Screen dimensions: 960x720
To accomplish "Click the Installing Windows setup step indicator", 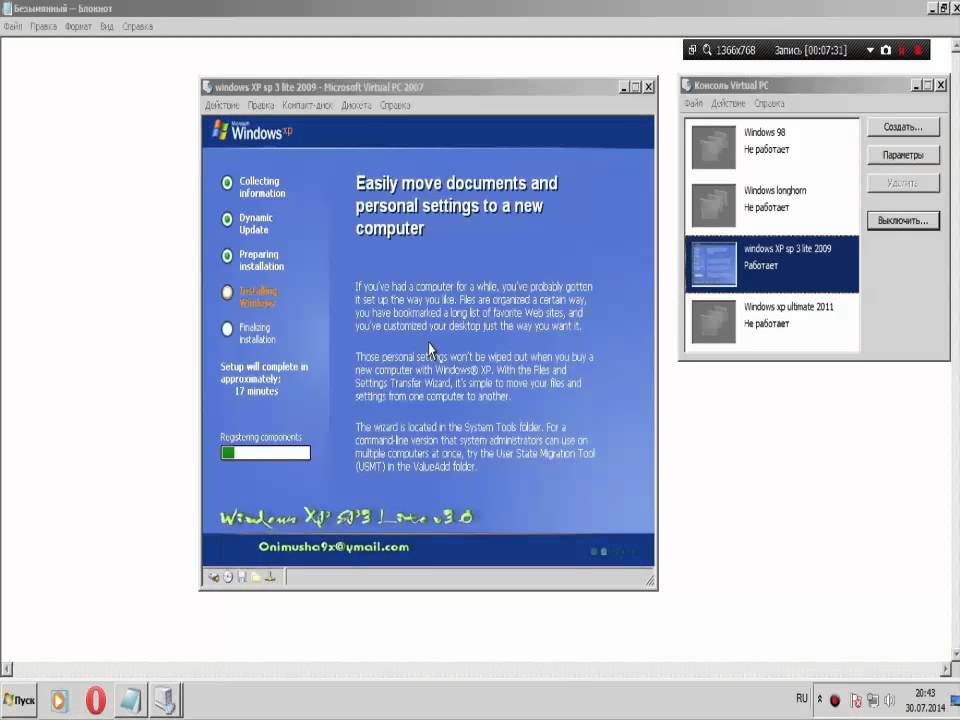I will (227, 293).
